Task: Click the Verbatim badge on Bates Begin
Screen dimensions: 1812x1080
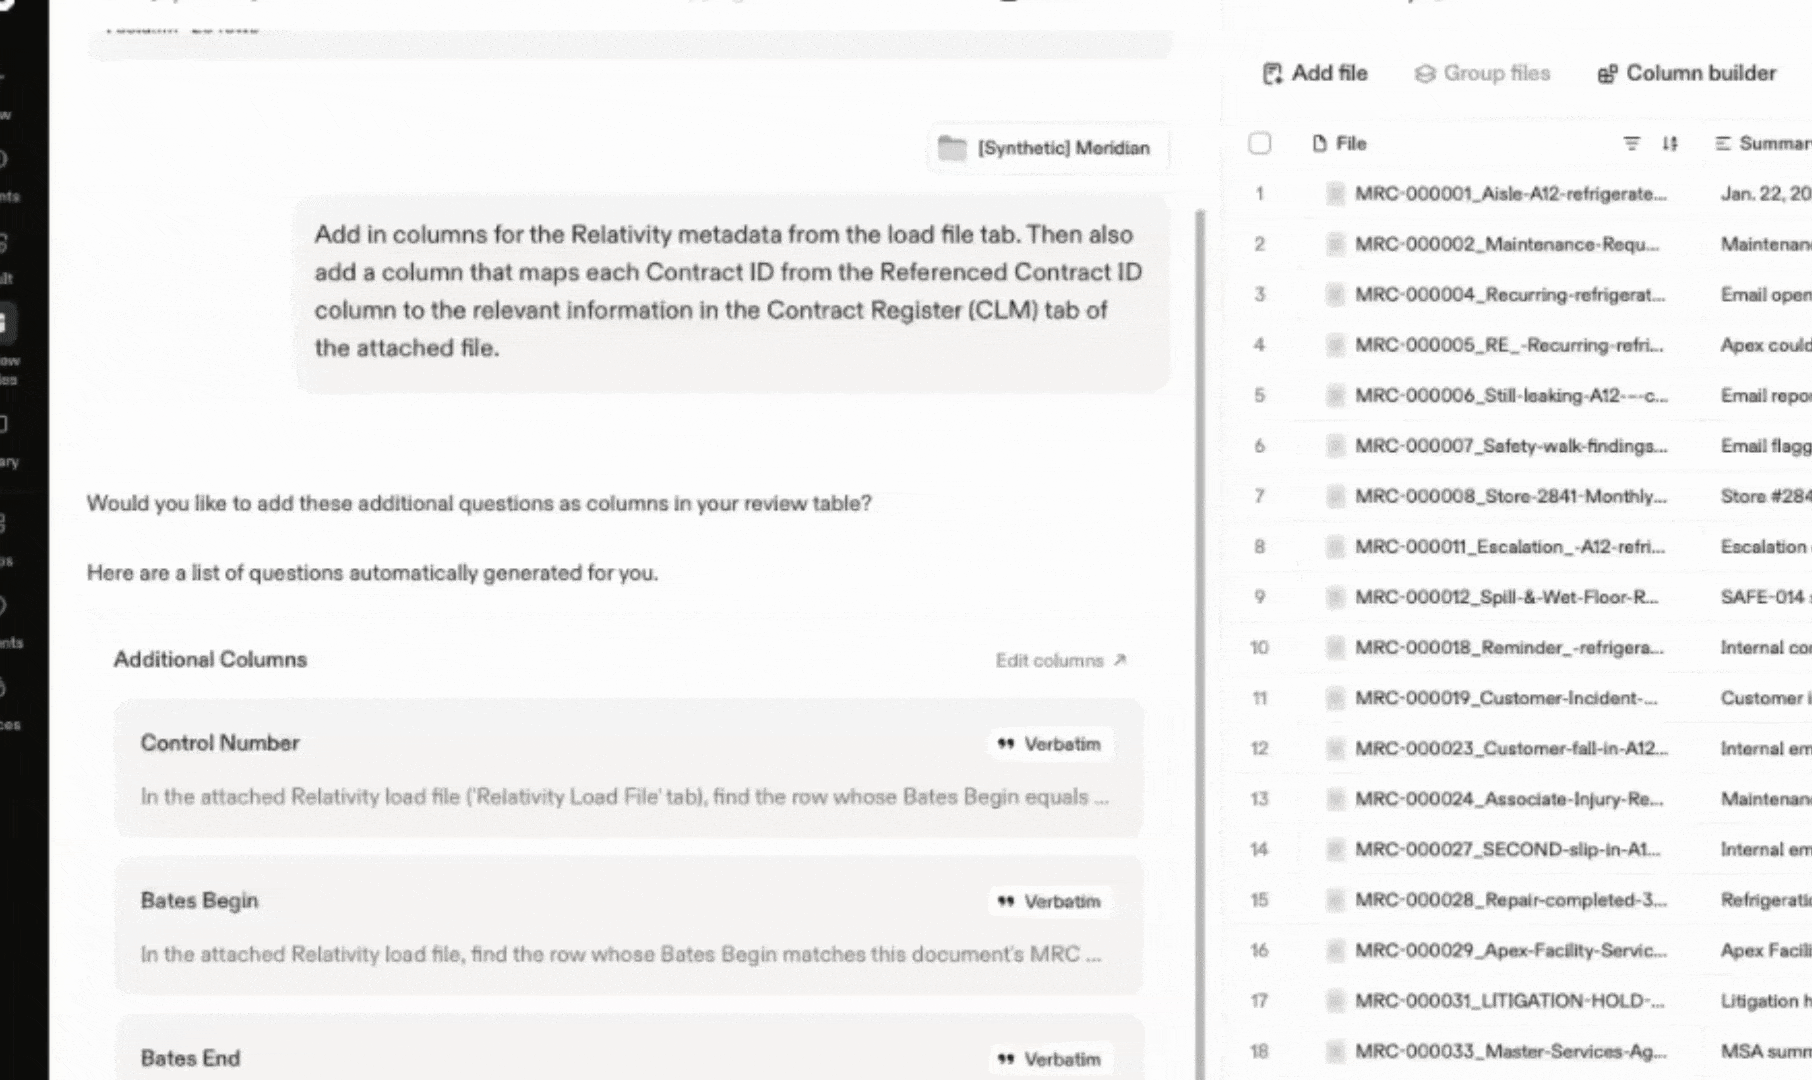Action: [x=1049, y=901]
